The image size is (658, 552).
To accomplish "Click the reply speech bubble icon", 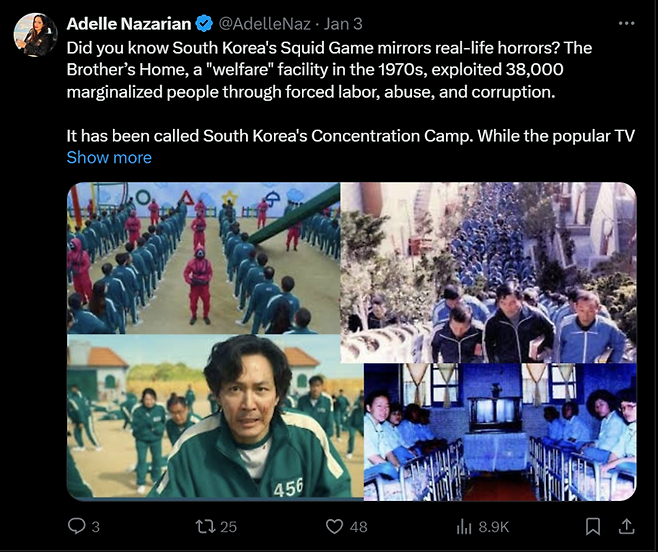I will tap(76, 526).
